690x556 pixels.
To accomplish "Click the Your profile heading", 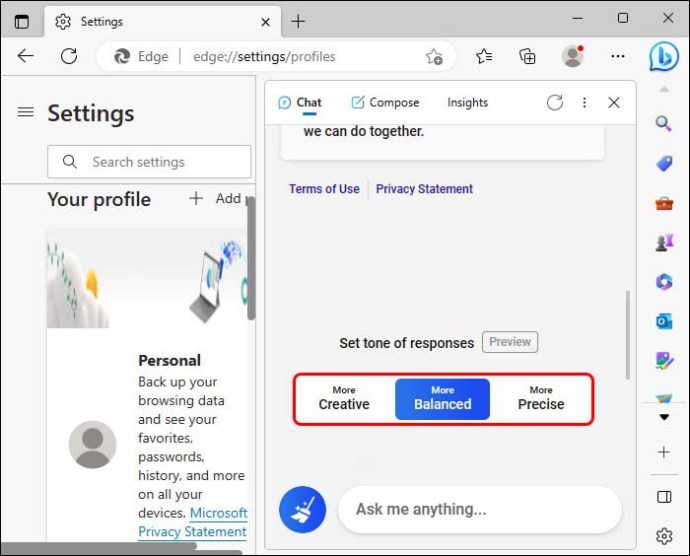I will pyautogui.click(x=99, y=199).
